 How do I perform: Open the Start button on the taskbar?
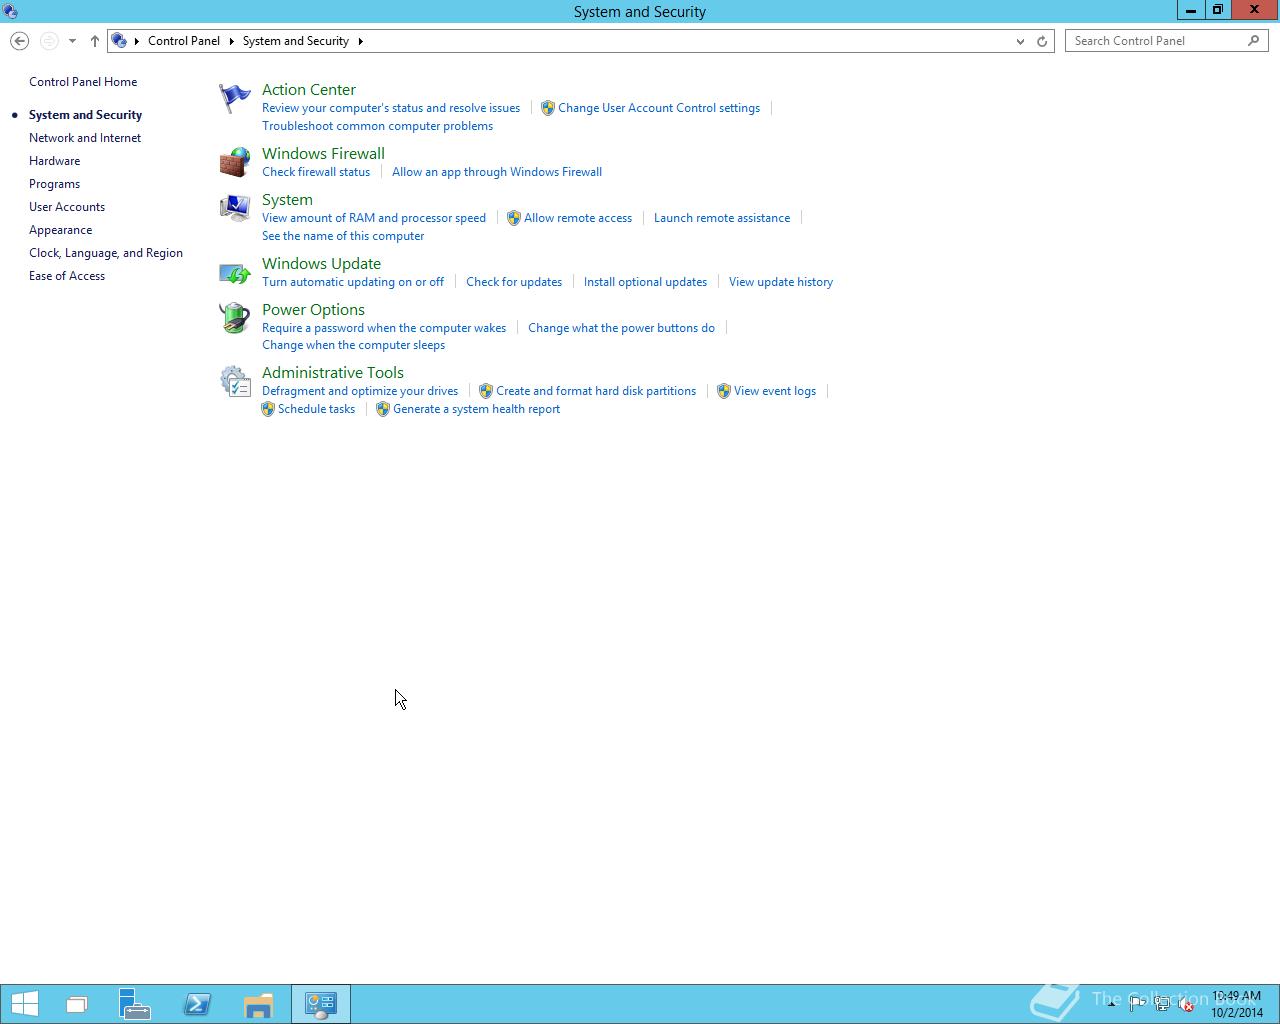[24, 1004]
